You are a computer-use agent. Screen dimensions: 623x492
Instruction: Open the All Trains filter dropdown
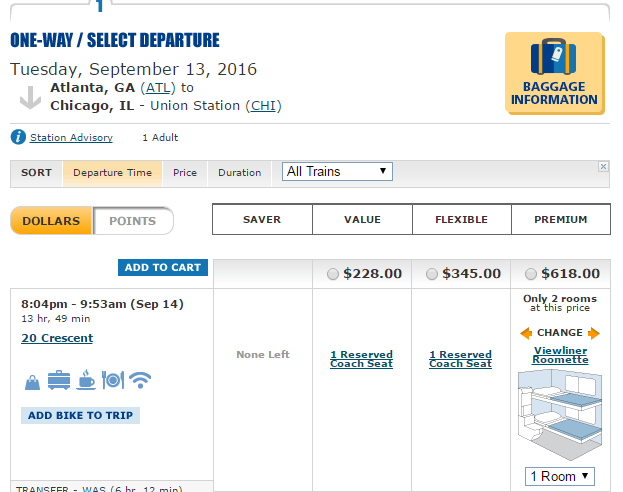pos(337,172)
